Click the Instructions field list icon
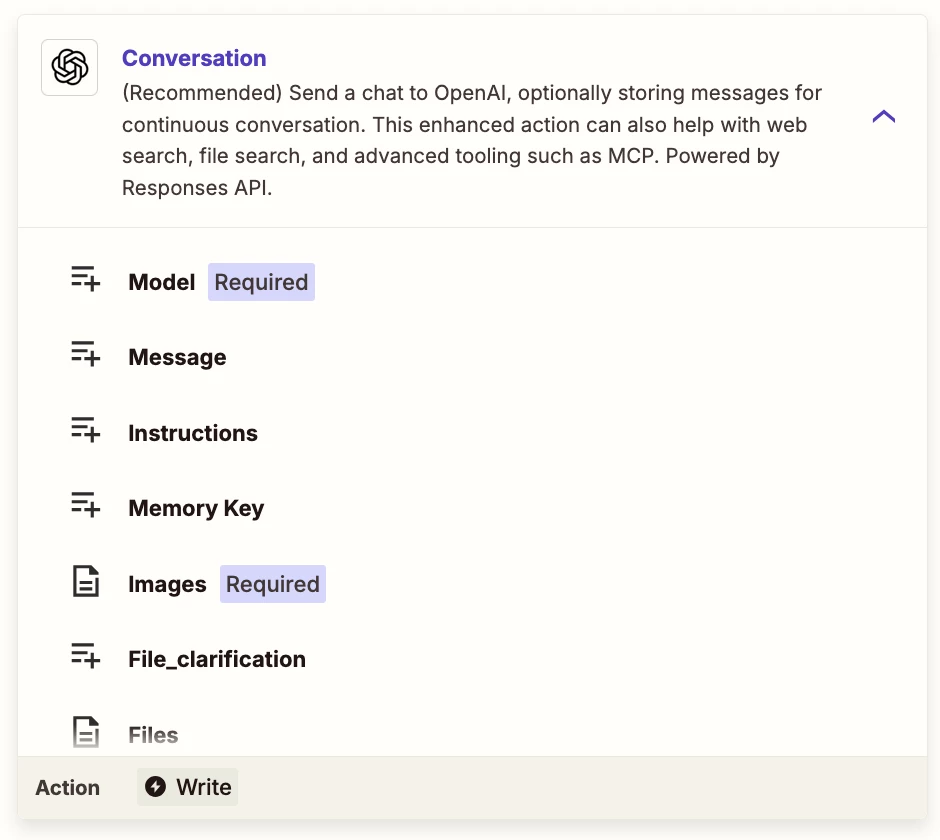Screen dimensions: 940x840 pos(86,430)
